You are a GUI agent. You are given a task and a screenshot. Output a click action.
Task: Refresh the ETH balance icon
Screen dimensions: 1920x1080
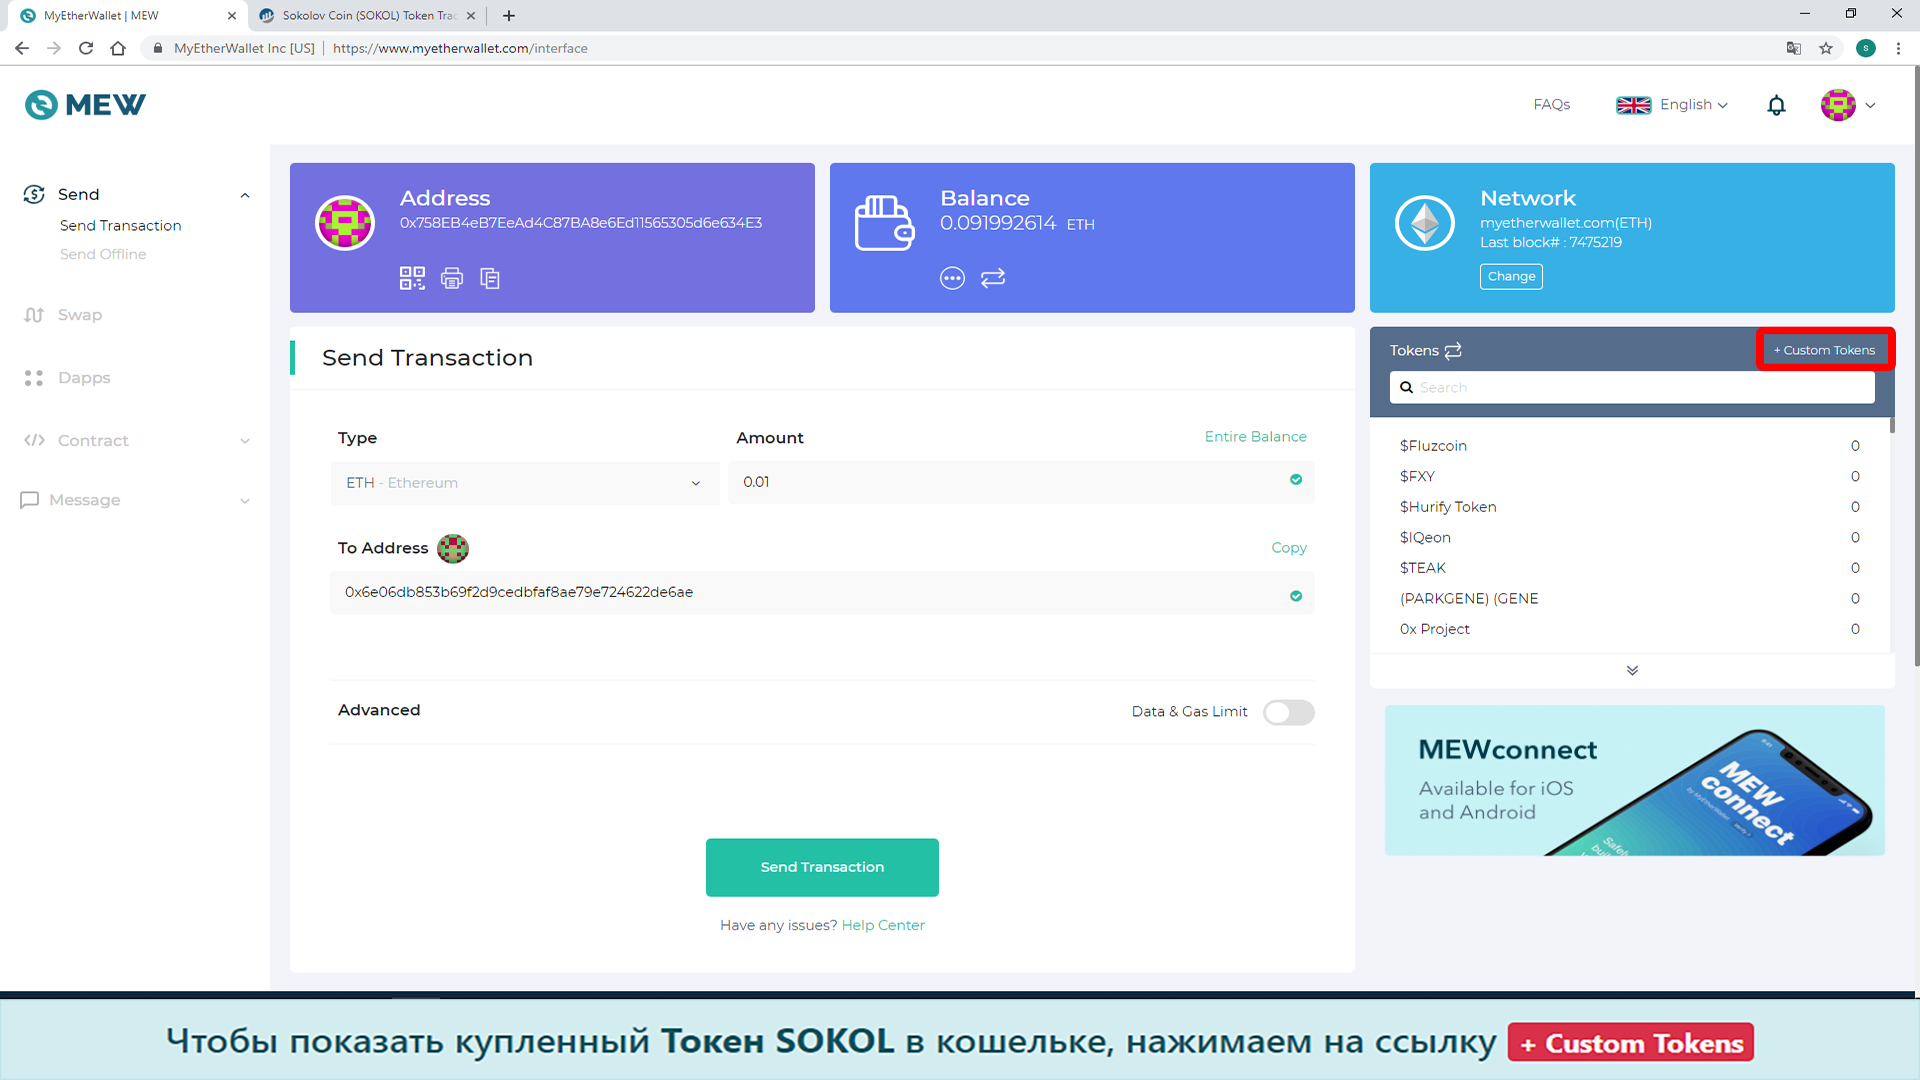coord(993,278)
